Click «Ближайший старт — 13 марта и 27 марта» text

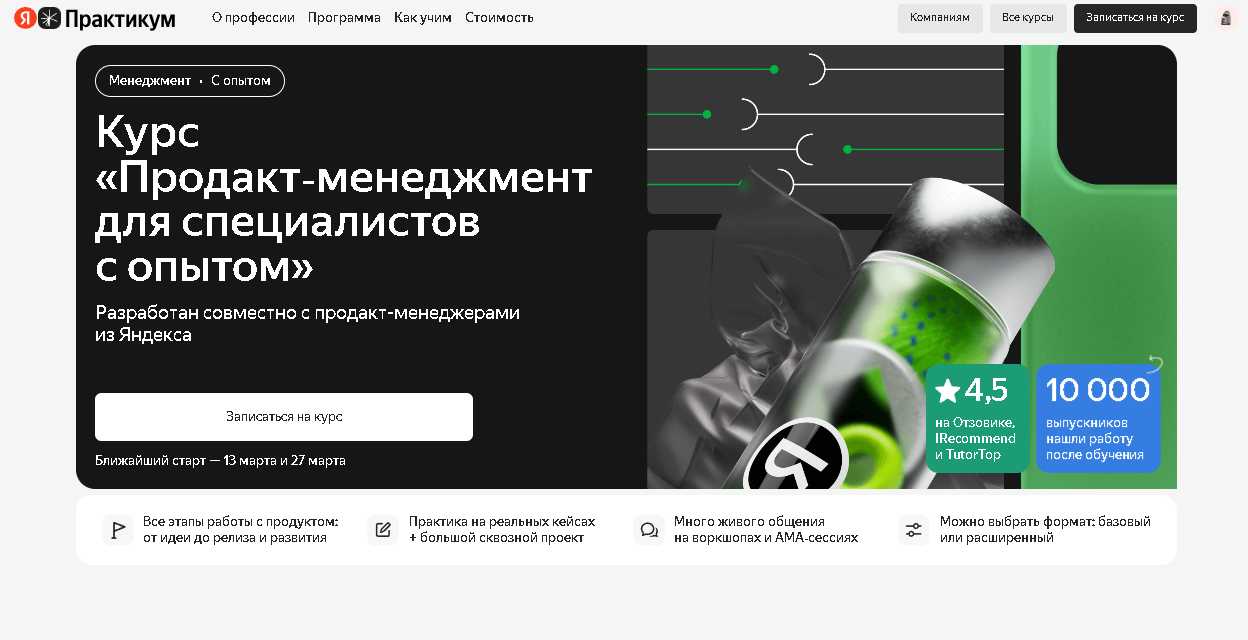pyautogui.click(x=220, y=461)
